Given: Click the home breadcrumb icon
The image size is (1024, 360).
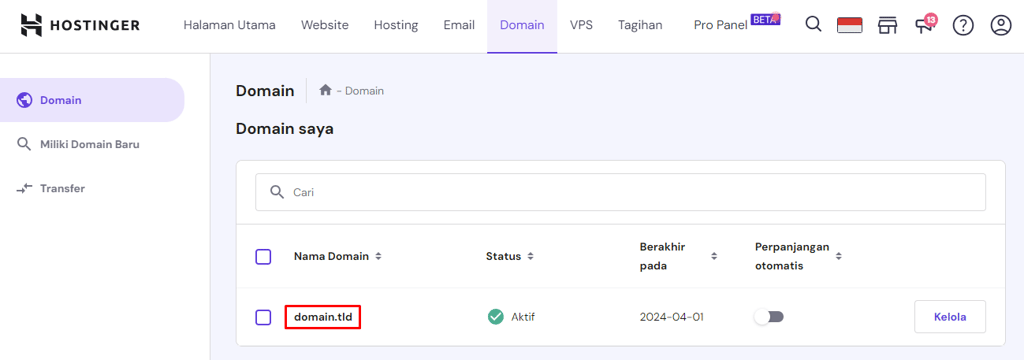Looking at the screenshot, I should point(325,90).
